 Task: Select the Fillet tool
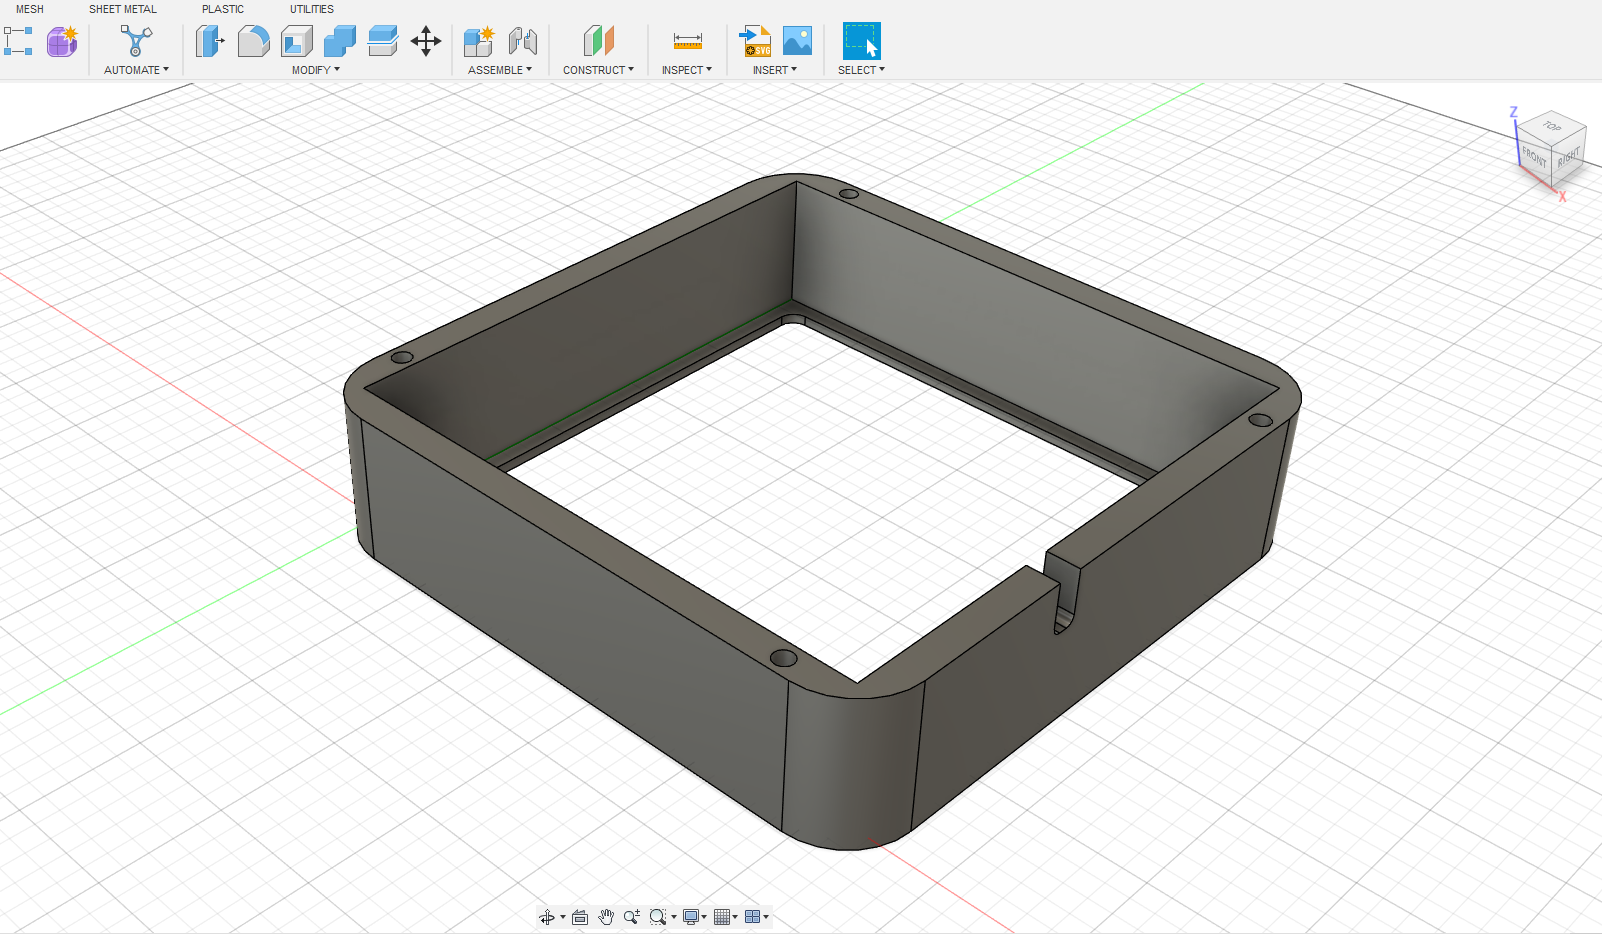(x=254, y=41)
